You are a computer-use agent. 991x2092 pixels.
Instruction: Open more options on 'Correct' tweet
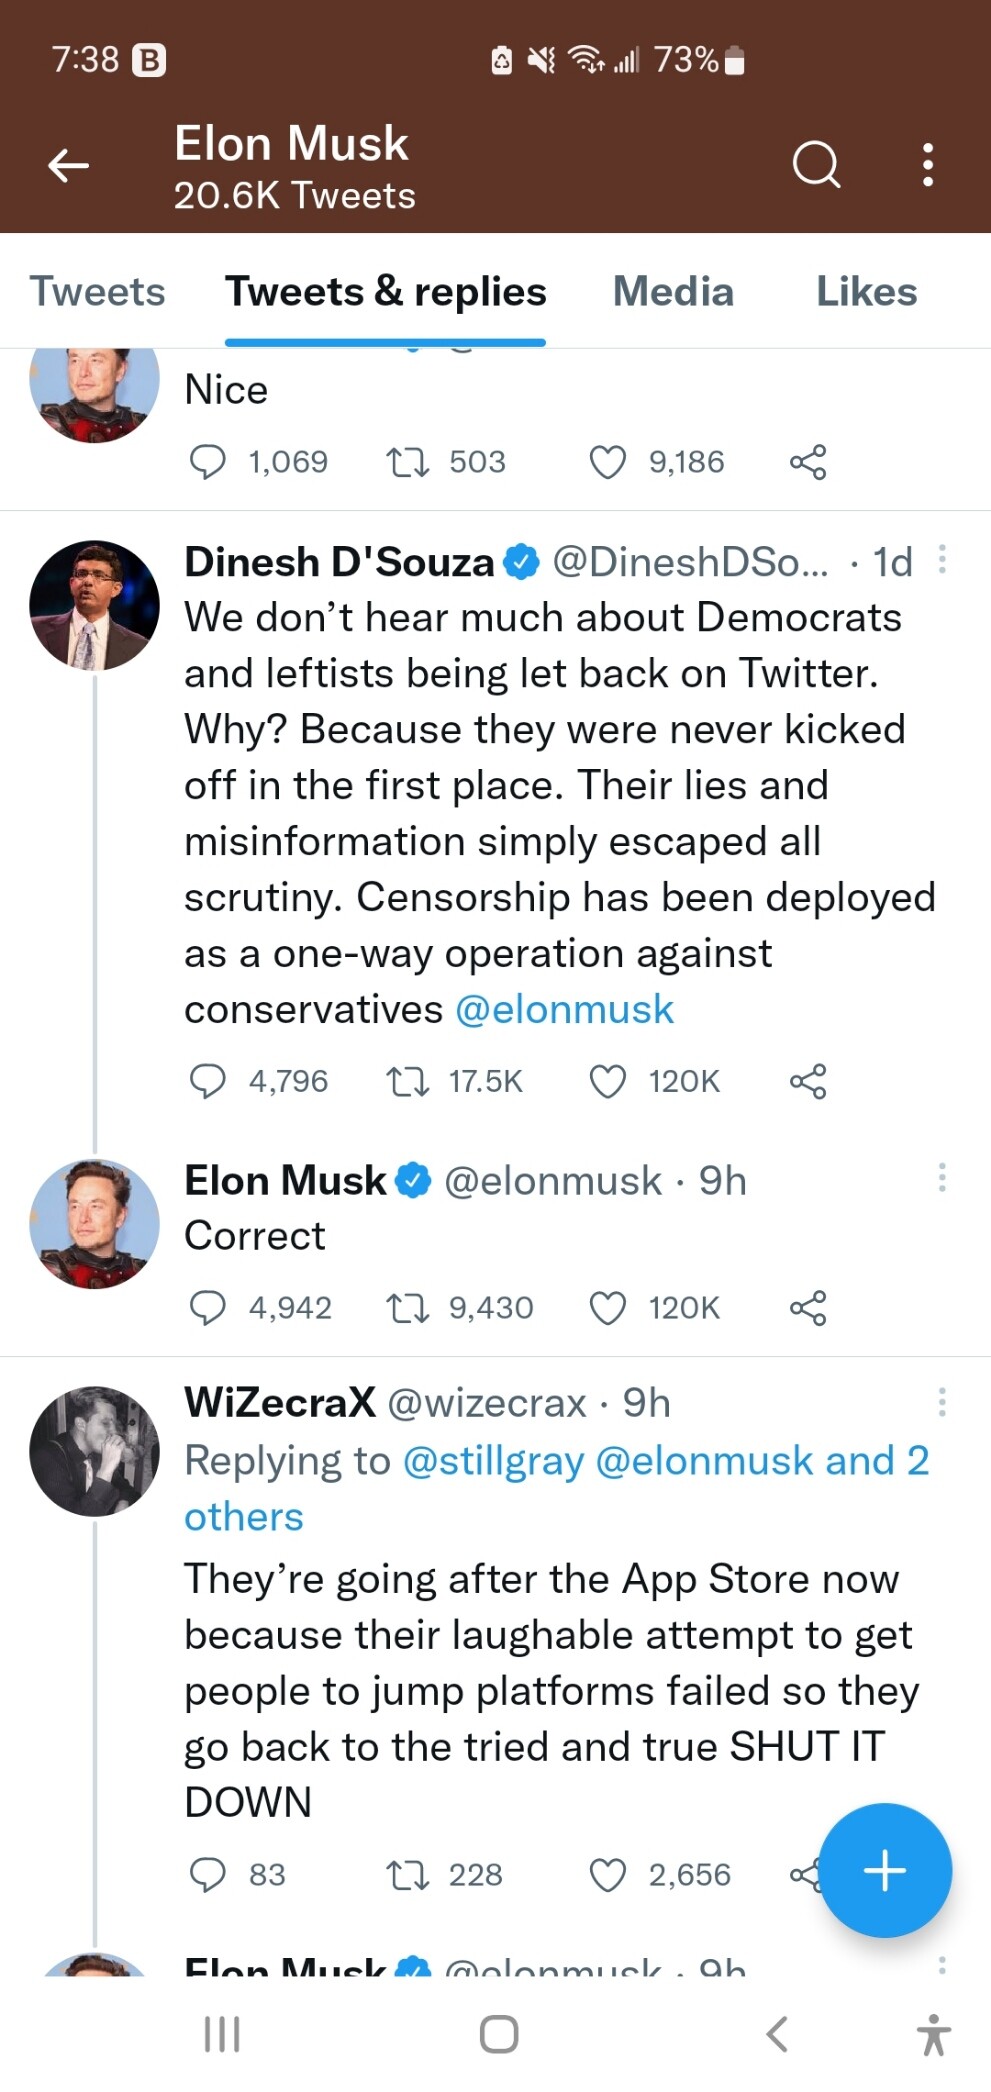[x=941, y=1178]
